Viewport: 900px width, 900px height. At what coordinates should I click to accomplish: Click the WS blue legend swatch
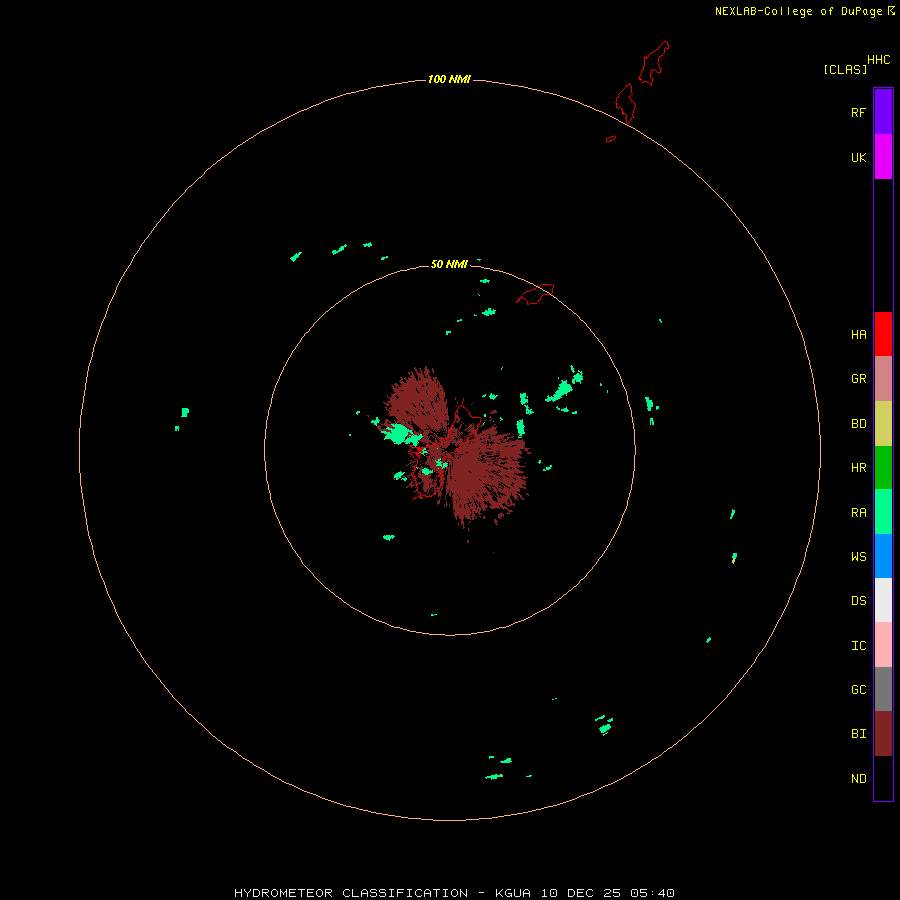(x=883, y=556)
